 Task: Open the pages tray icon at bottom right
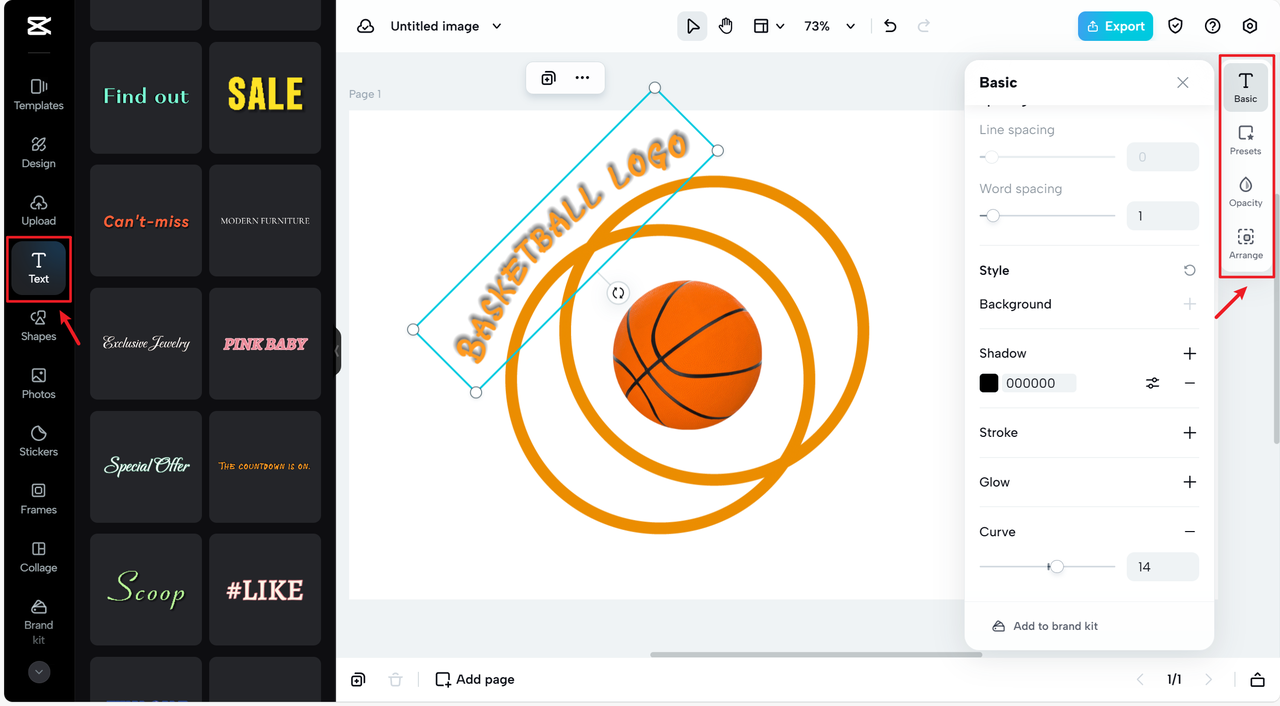click(1258, 680)
